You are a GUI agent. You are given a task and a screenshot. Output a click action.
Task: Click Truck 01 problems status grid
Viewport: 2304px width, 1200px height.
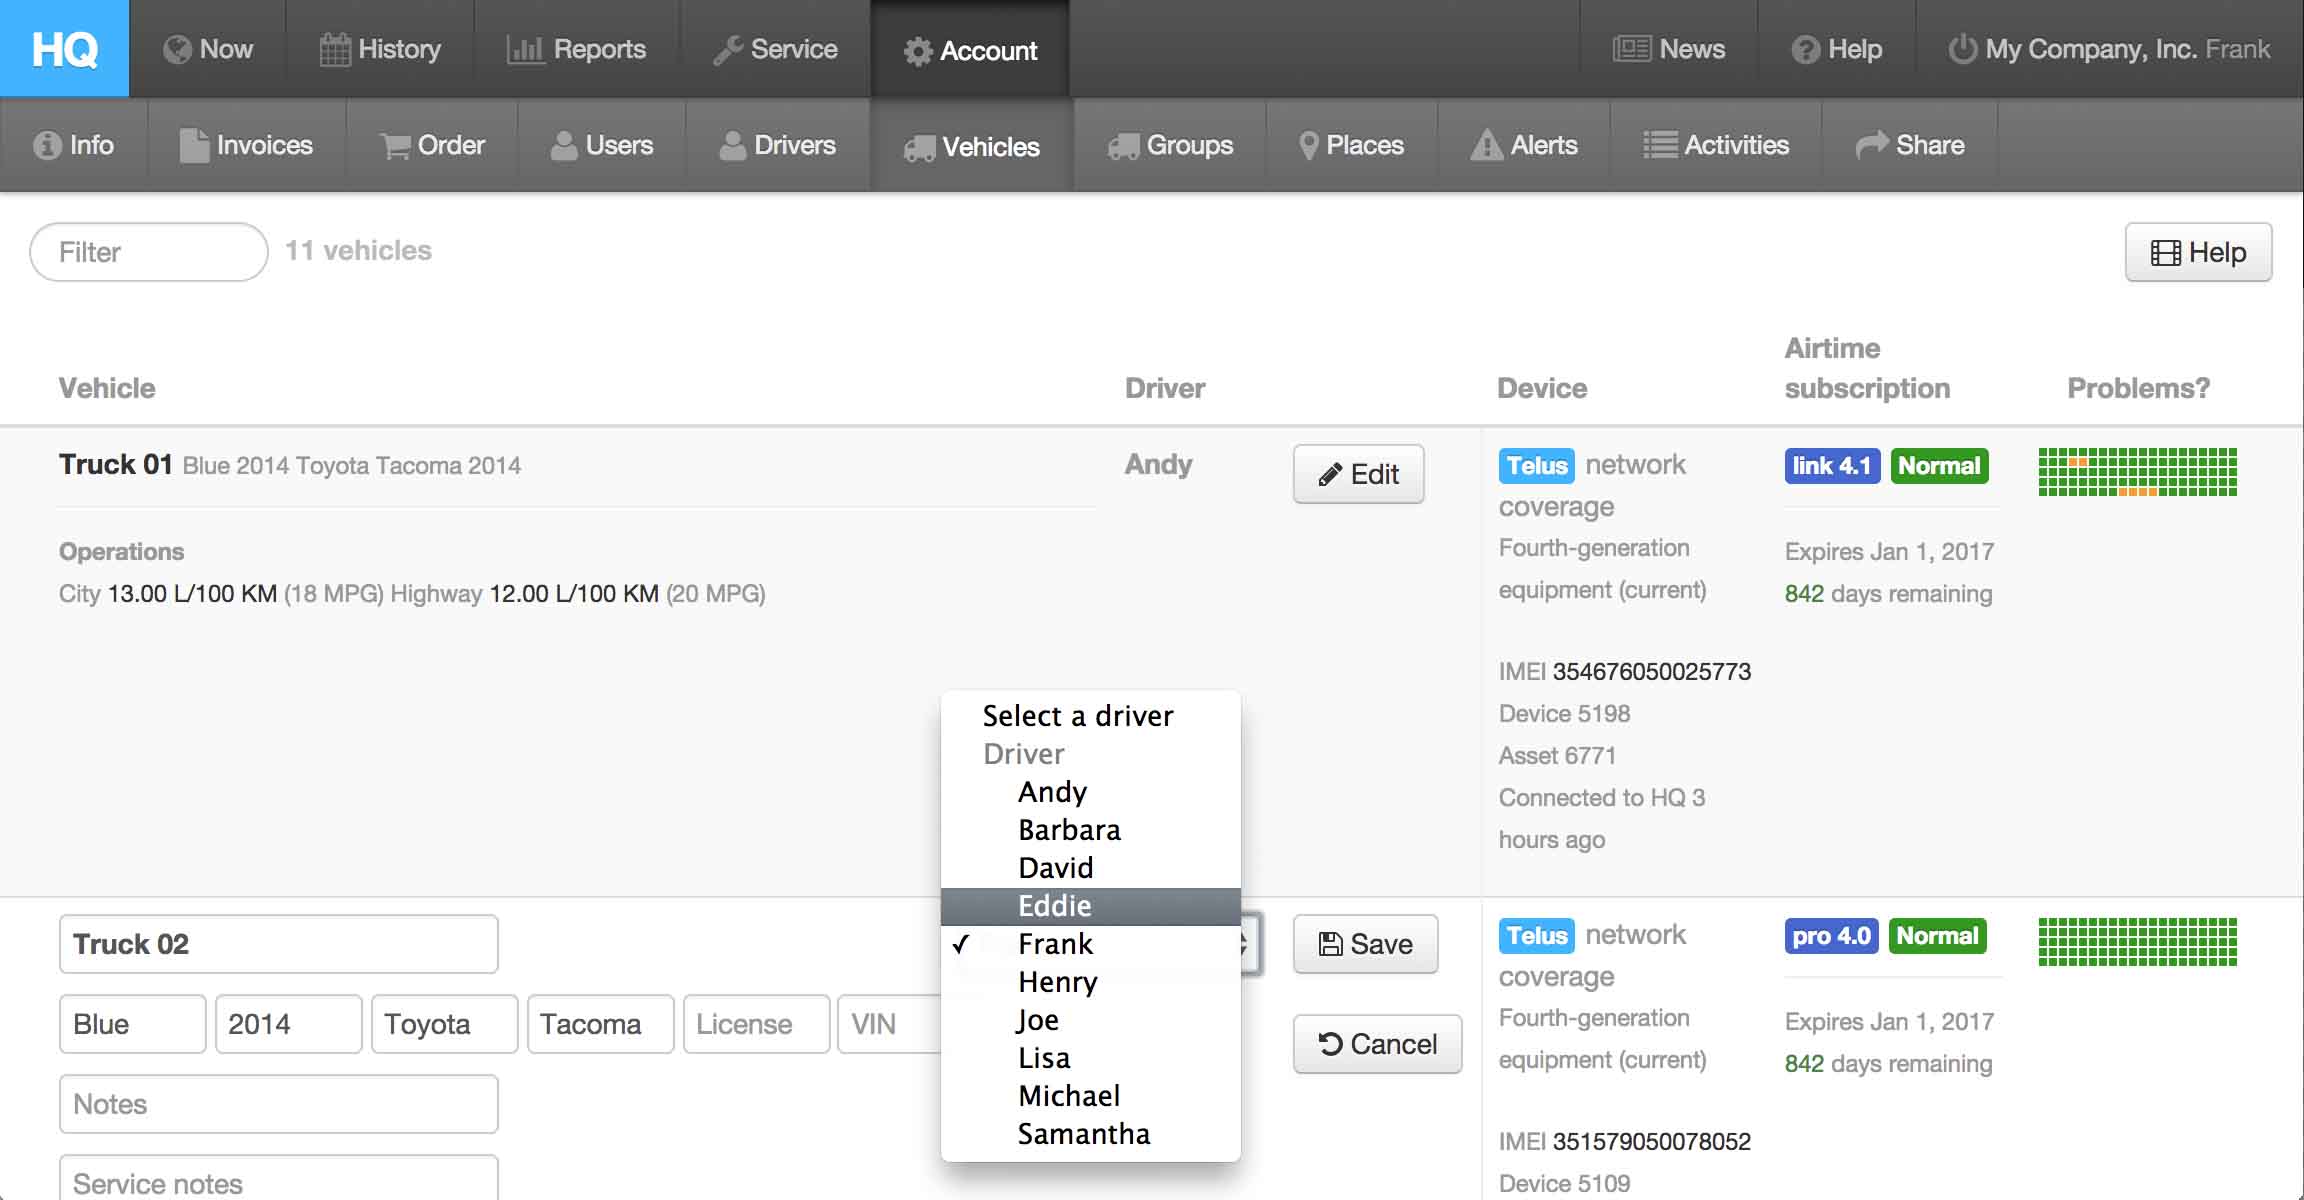coord(2137,472)
